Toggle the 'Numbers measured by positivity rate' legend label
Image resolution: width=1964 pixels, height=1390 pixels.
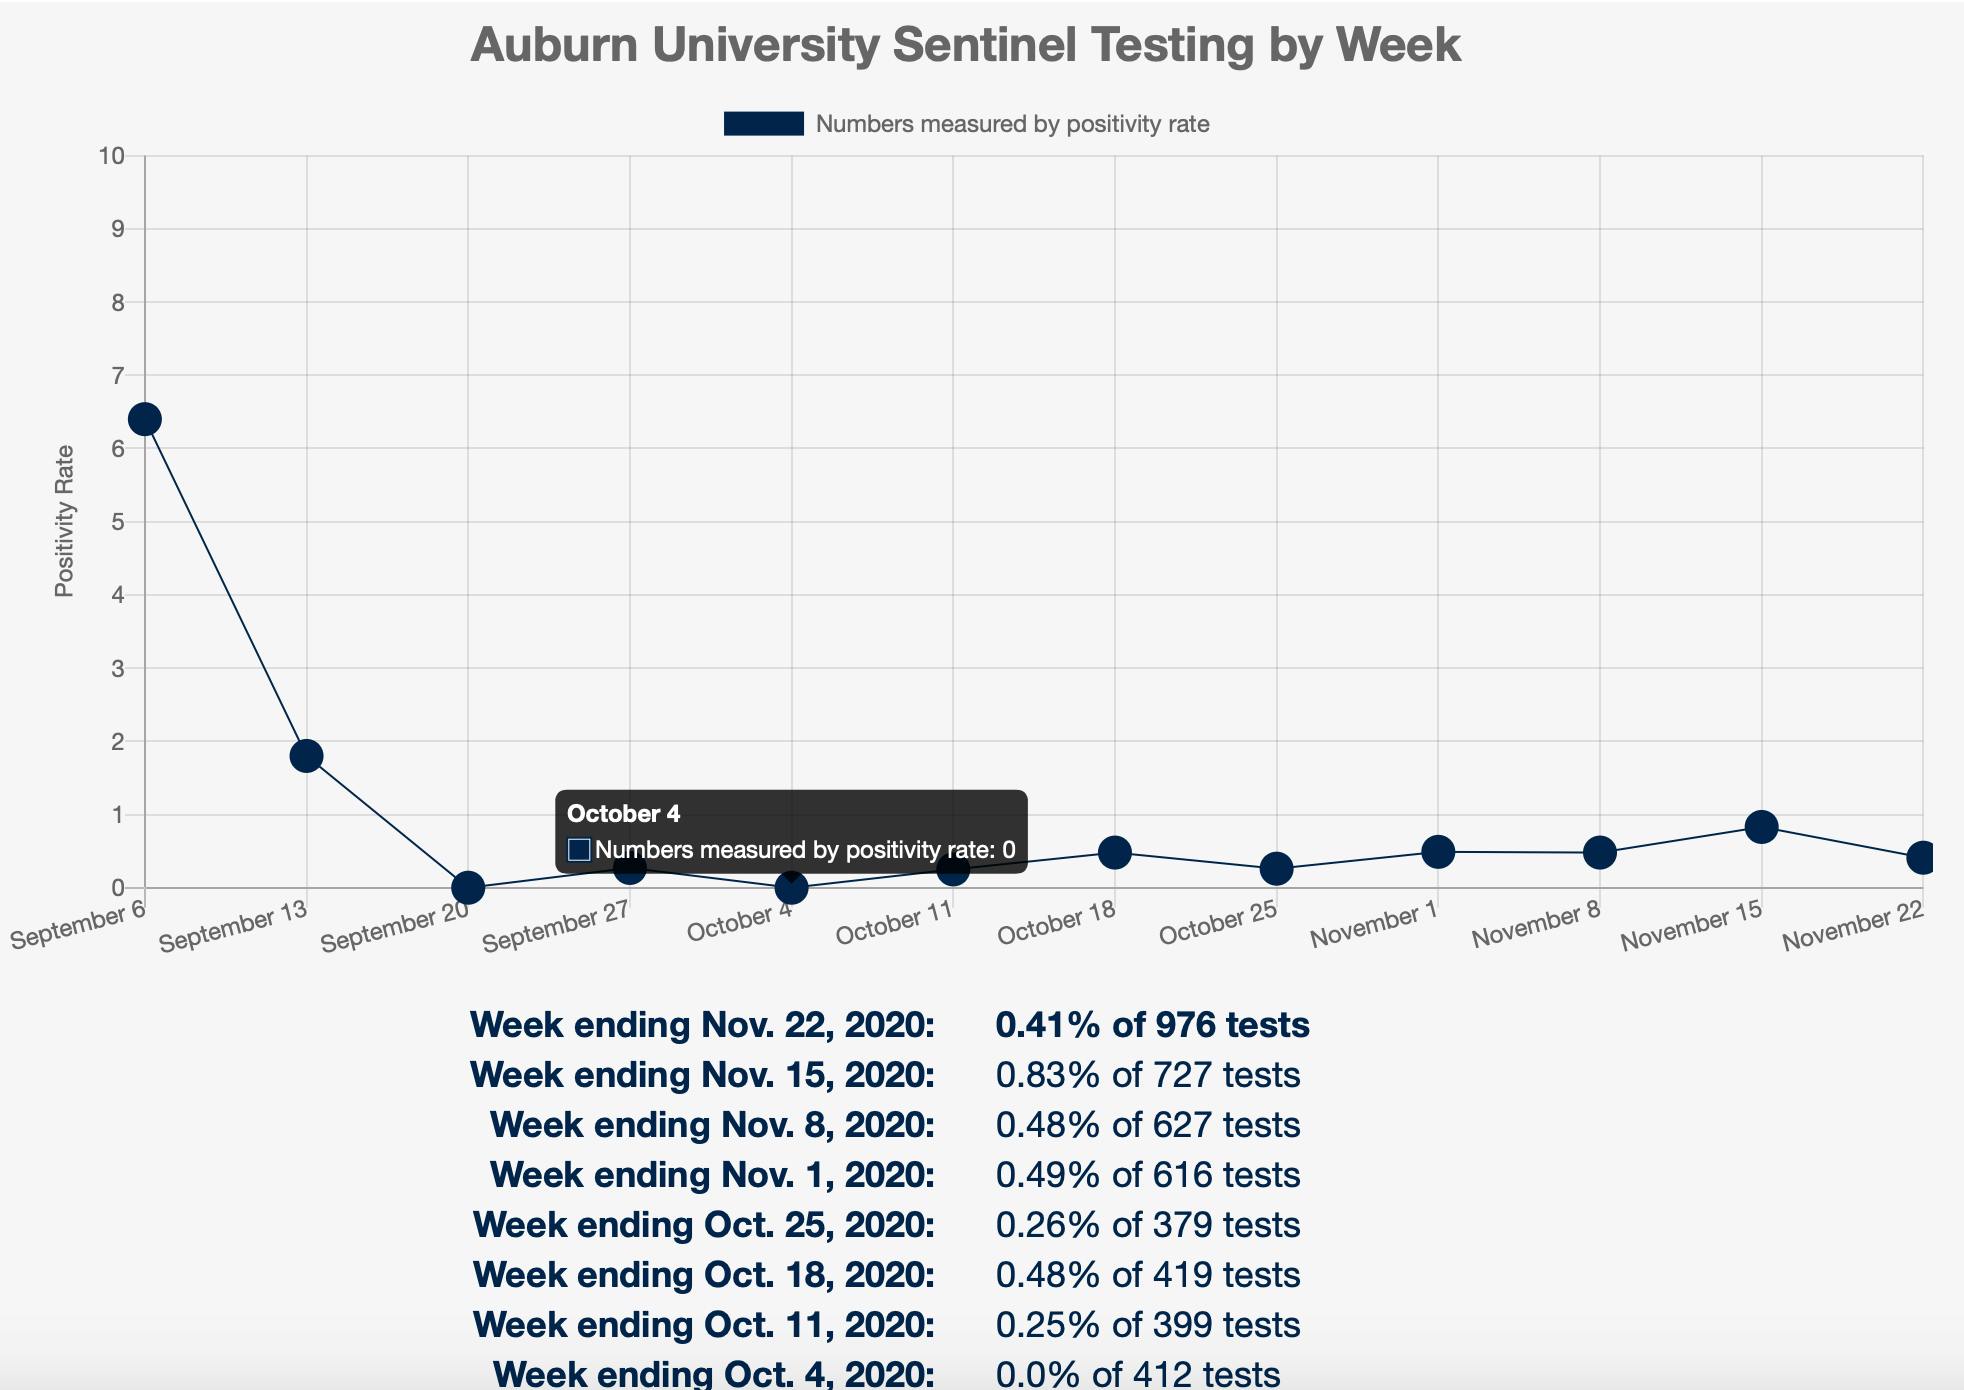pos(1012,124)
